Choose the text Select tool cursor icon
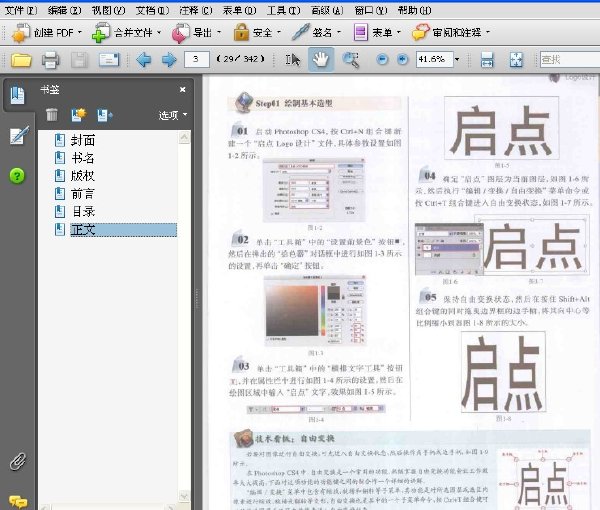This screenshot has height=510, width=600. [x=292, y=60]
